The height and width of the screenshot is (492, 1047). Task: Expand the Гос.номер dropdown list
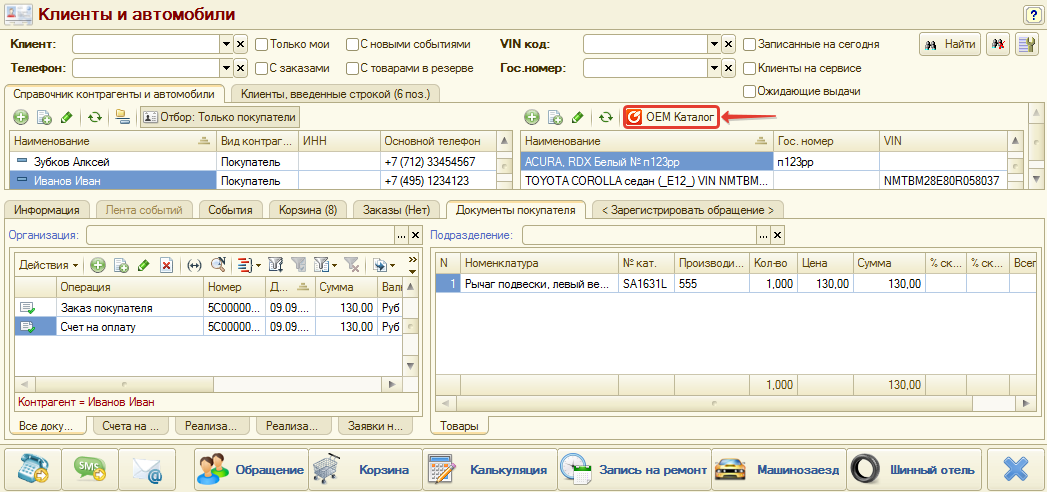(x=714, y=67)
